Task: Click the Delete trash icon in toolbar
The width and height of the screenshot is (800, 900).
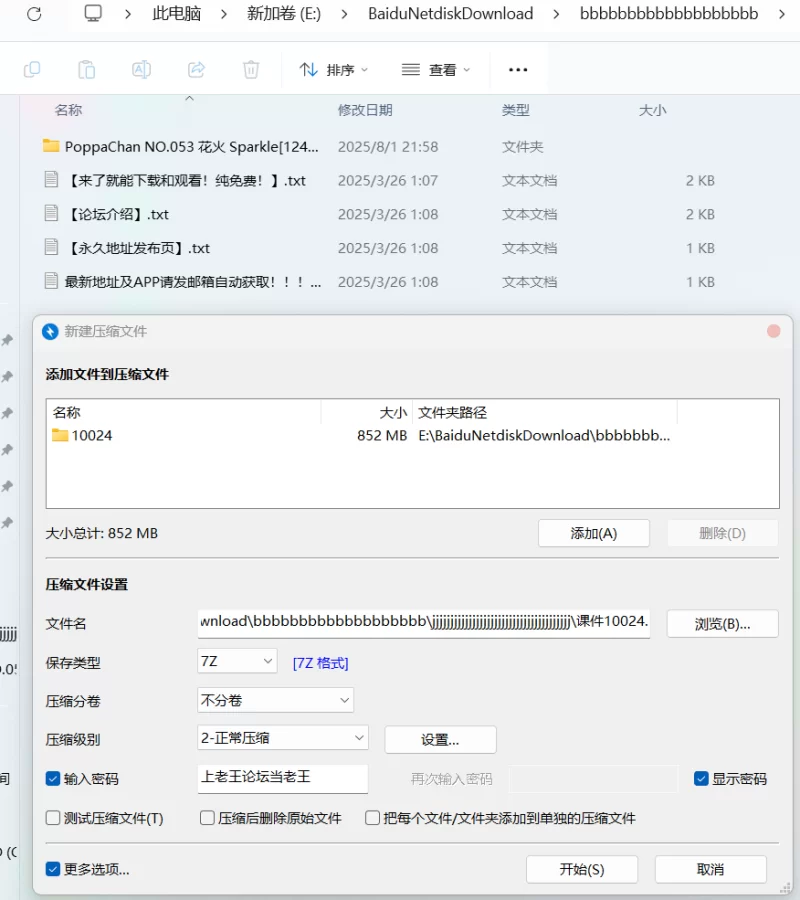Action: (251, 70)
